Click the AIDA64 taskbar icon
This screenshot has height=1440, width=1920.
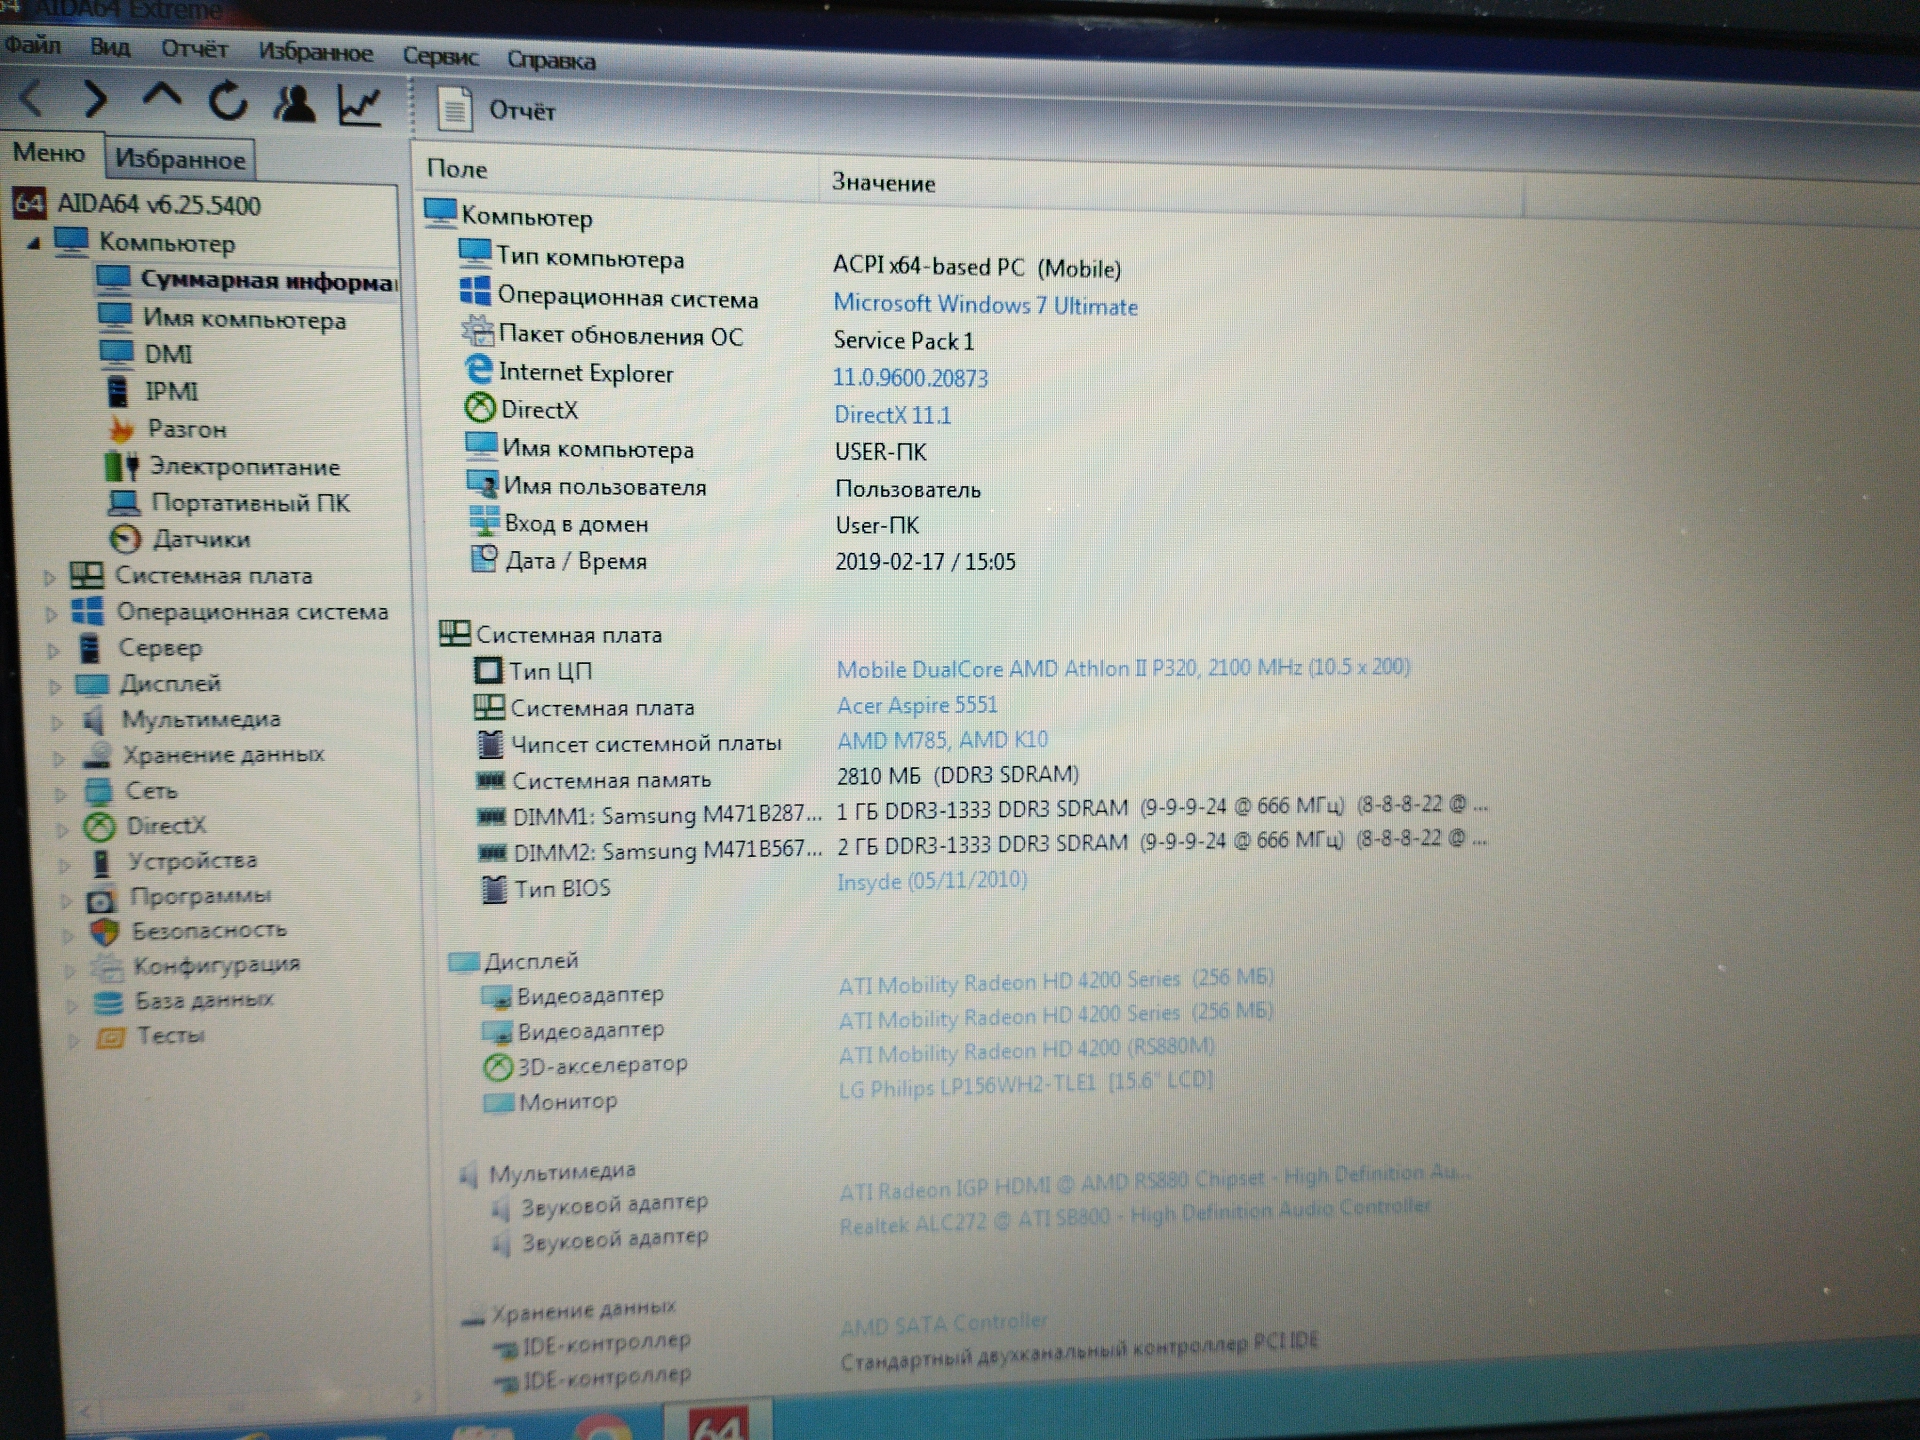click(x=717, y=1422)
